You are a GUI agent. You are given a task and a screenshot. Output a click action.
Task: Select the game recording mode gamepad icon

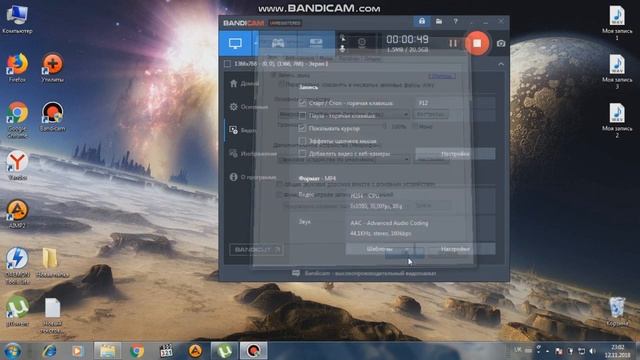(x=278, y=43)
